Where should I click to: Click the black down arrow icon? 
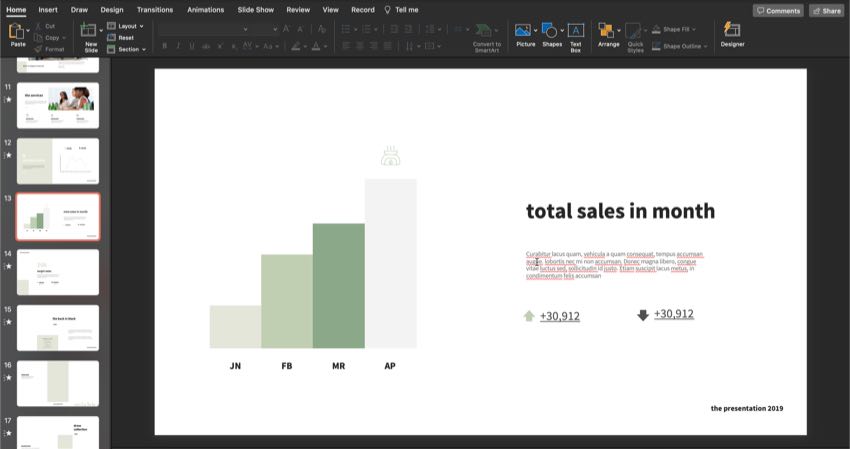(x=643, y=315)
